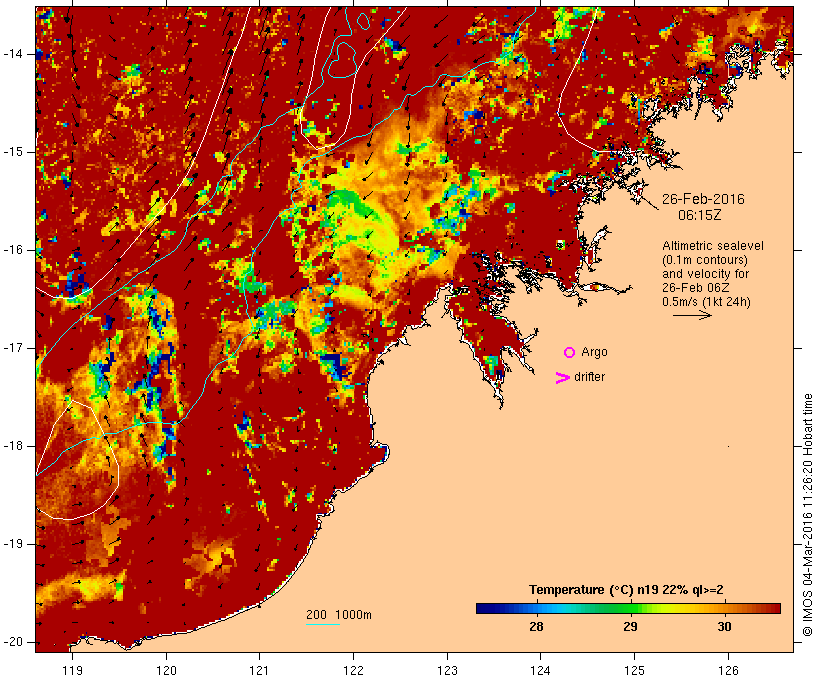Click the '0.5m/s (1kt 24h)' text

click(706, 302)
